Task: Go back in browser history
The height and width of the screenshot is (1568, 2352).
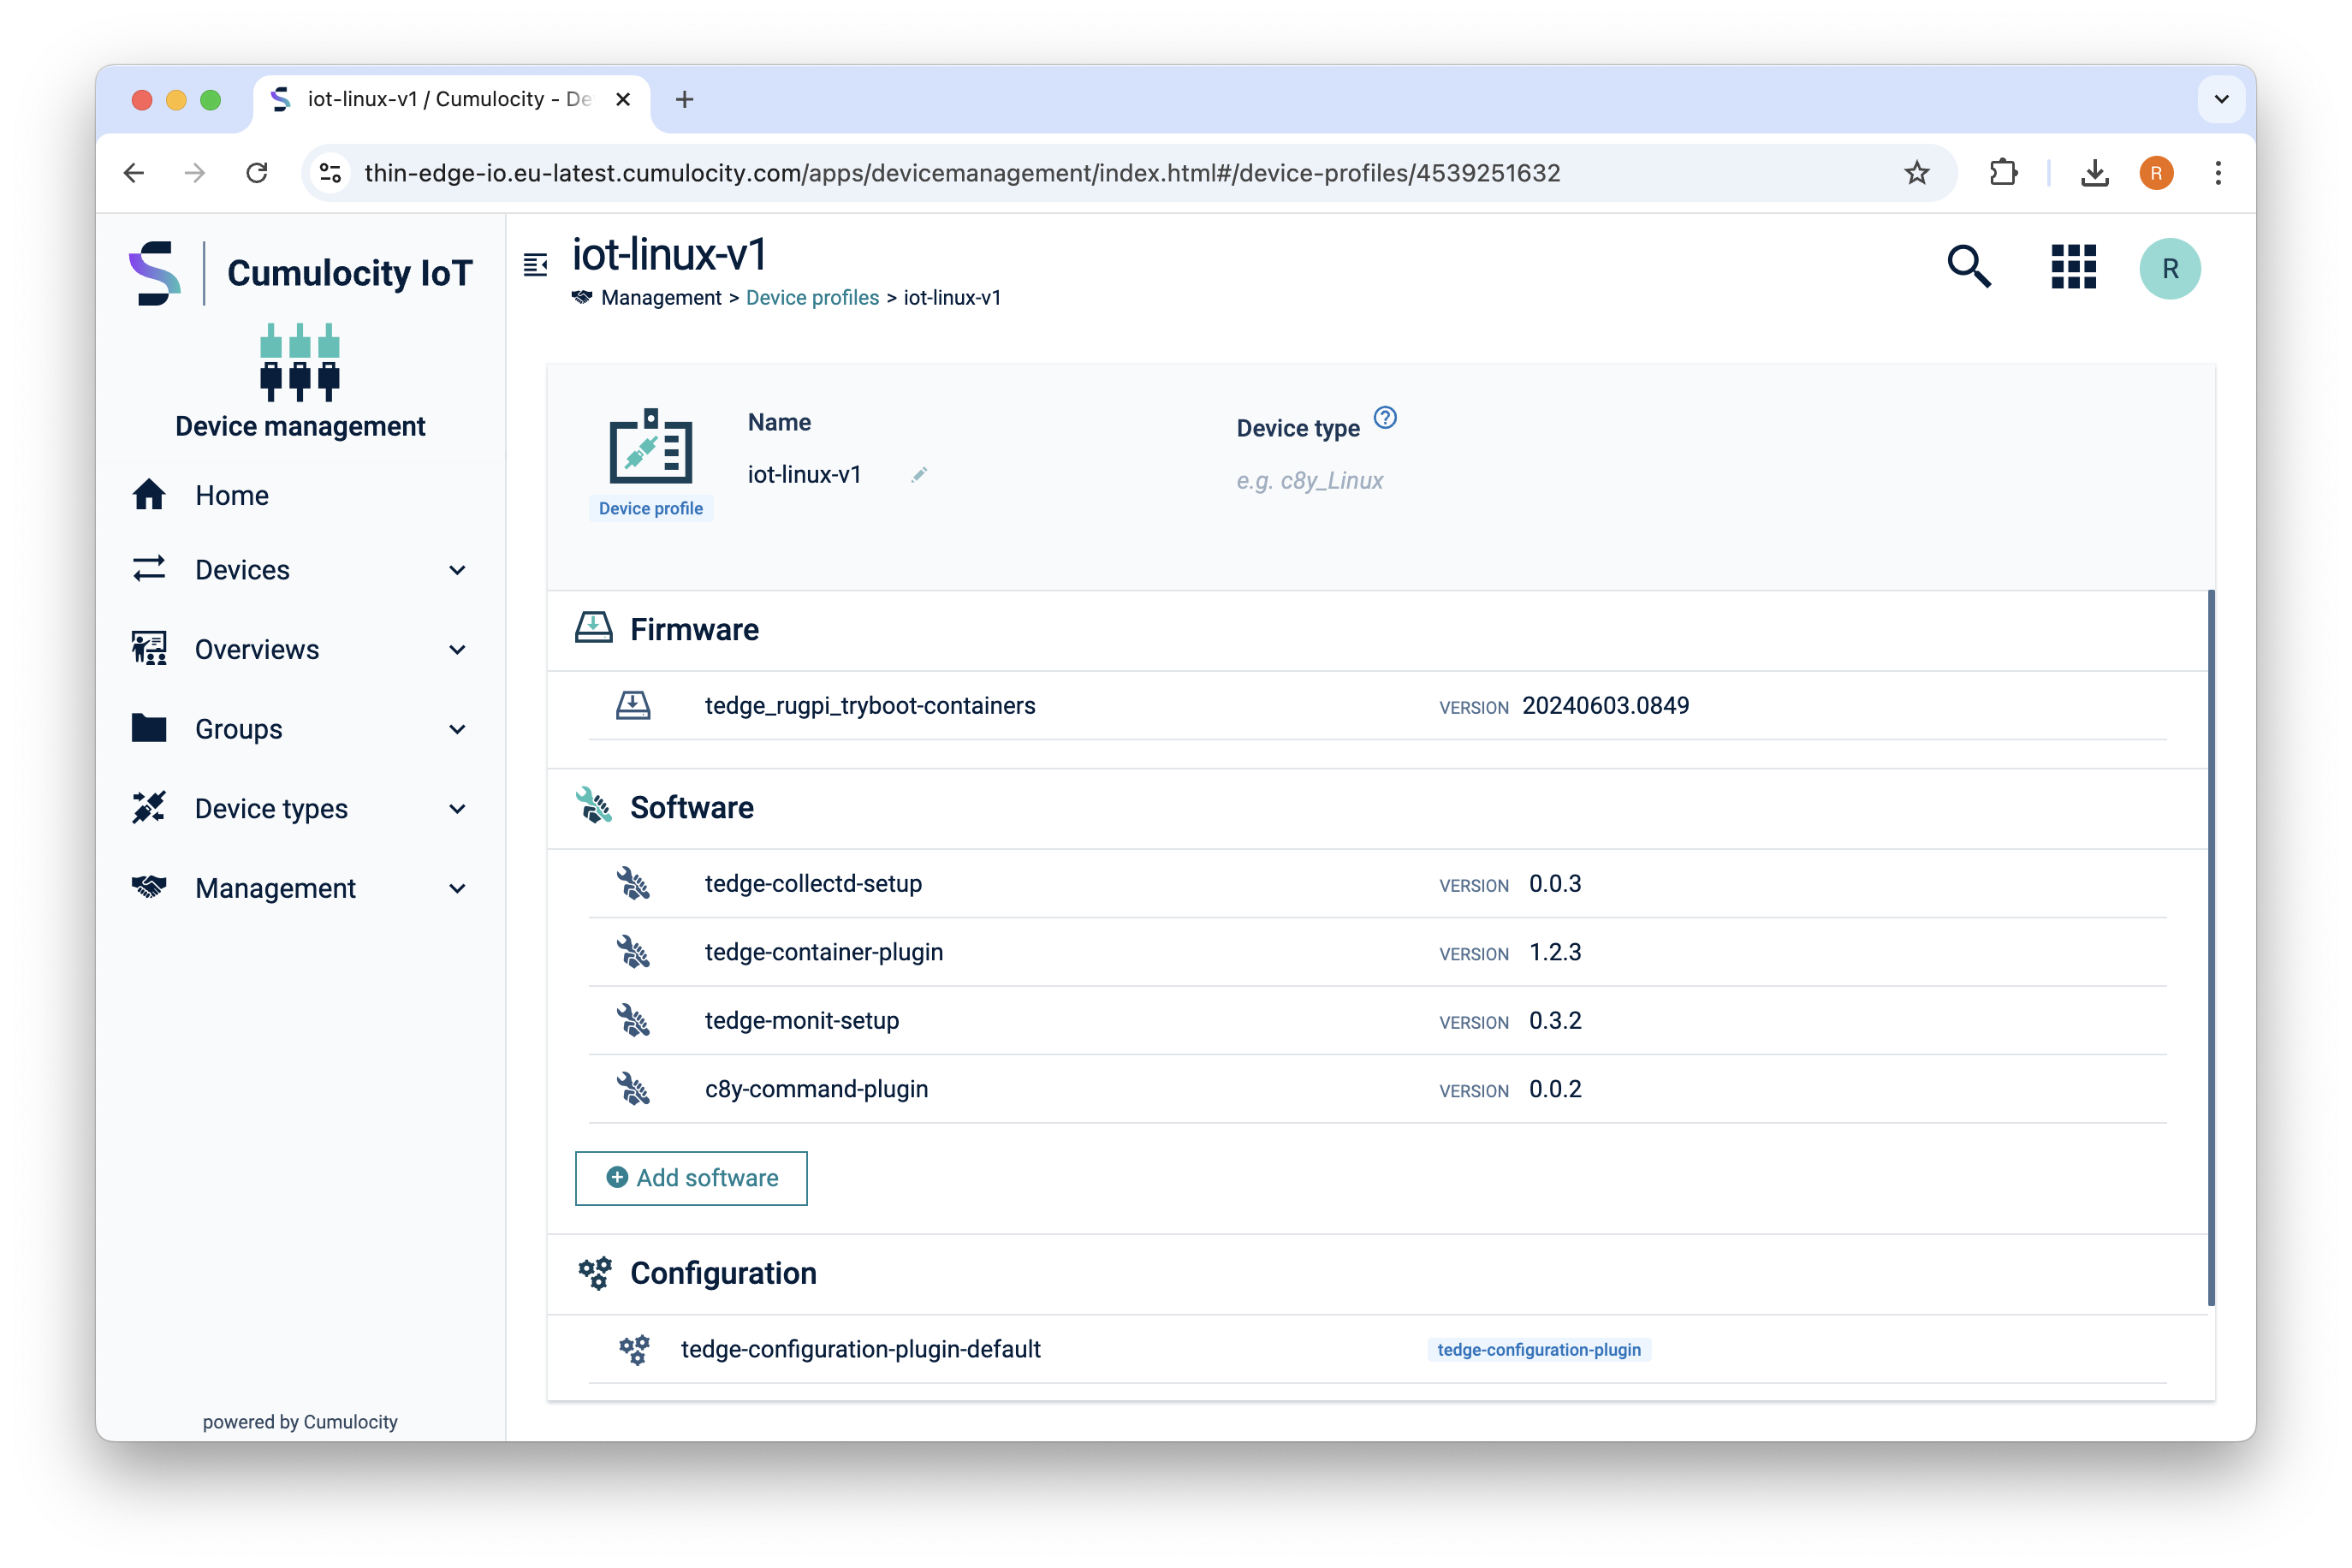Action: [x=134, y=173]
